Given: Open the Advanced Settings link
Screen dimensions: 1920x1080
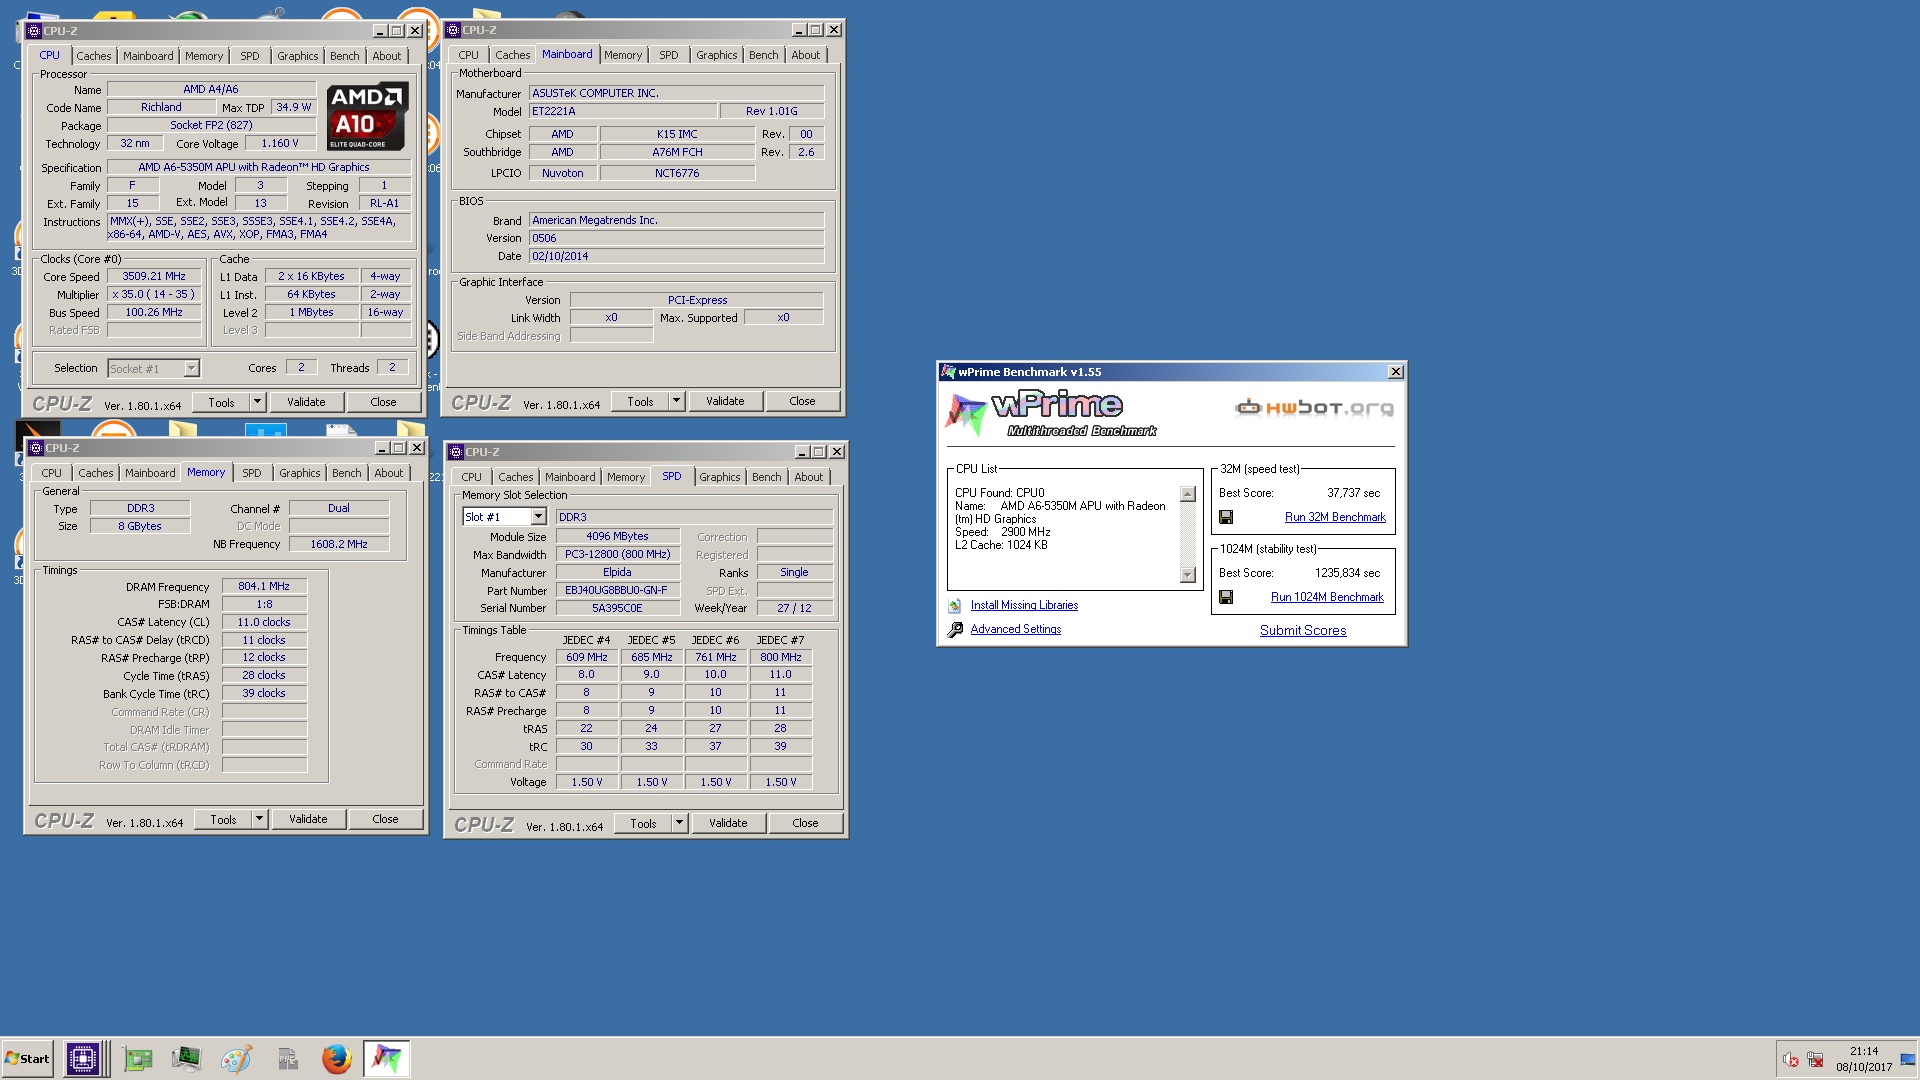Looking at the screenshot, I should pyautogui.click(x=1016, y=629).
